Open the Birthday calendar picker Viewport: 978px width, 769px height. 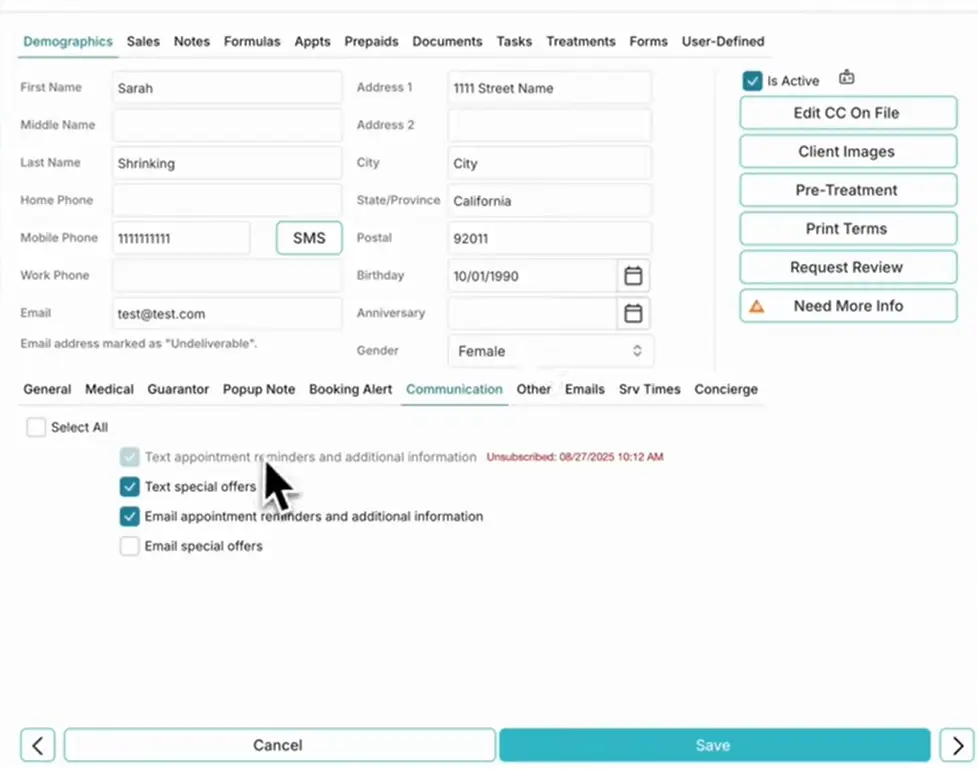pyautogui.click(x=633, y=275)
